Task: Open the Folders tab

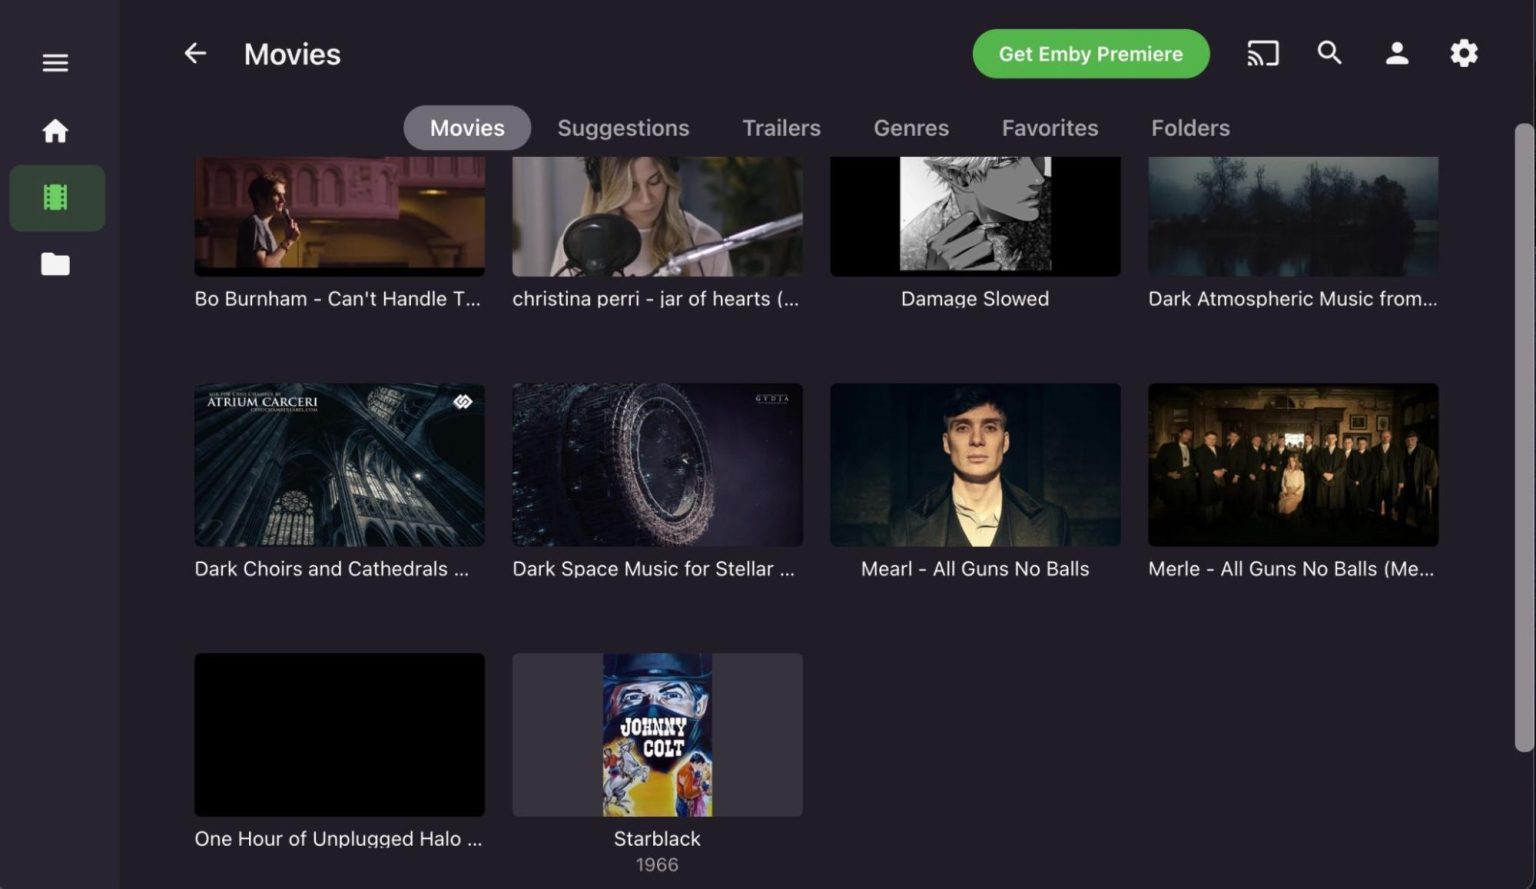Action: 1190,128
